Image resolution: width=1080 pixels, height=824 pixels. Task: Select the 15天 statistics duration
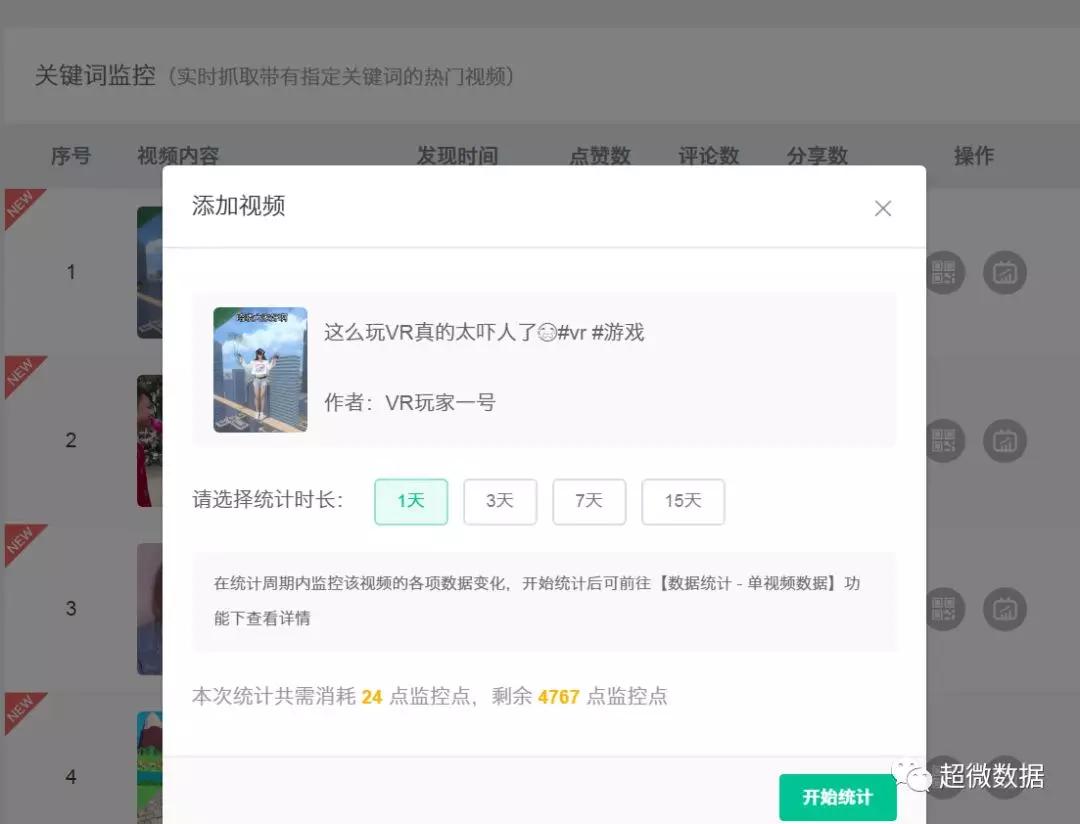683,502
